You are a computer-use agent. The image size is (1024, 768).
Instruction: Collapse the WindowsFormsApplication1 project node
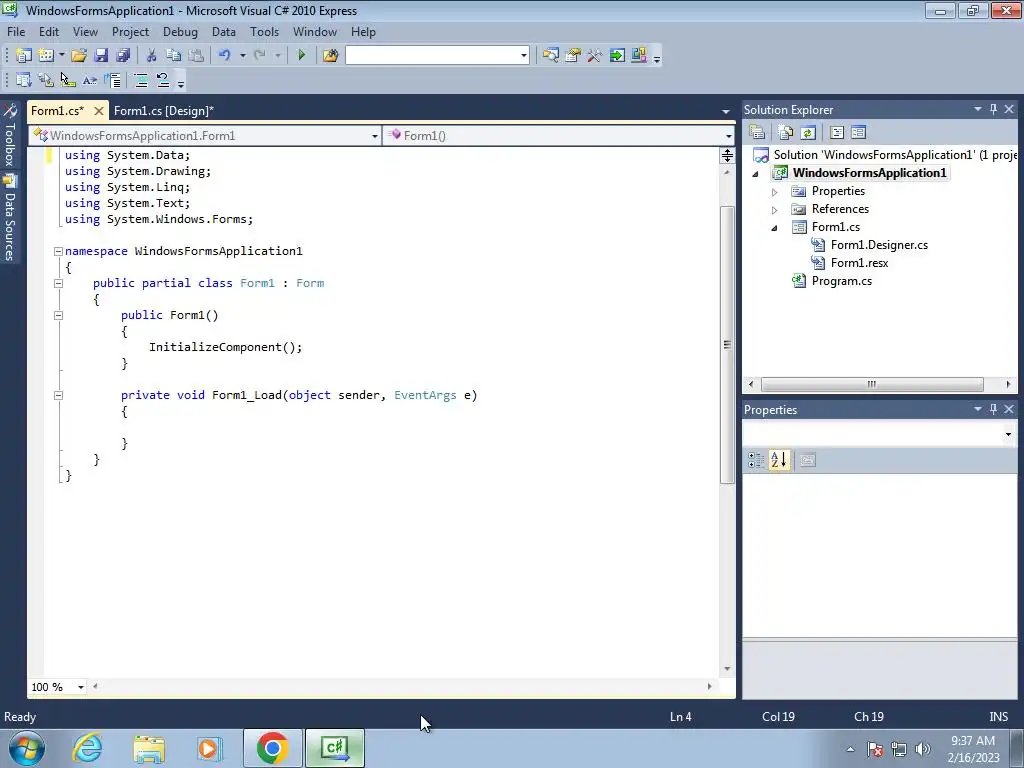756,174
